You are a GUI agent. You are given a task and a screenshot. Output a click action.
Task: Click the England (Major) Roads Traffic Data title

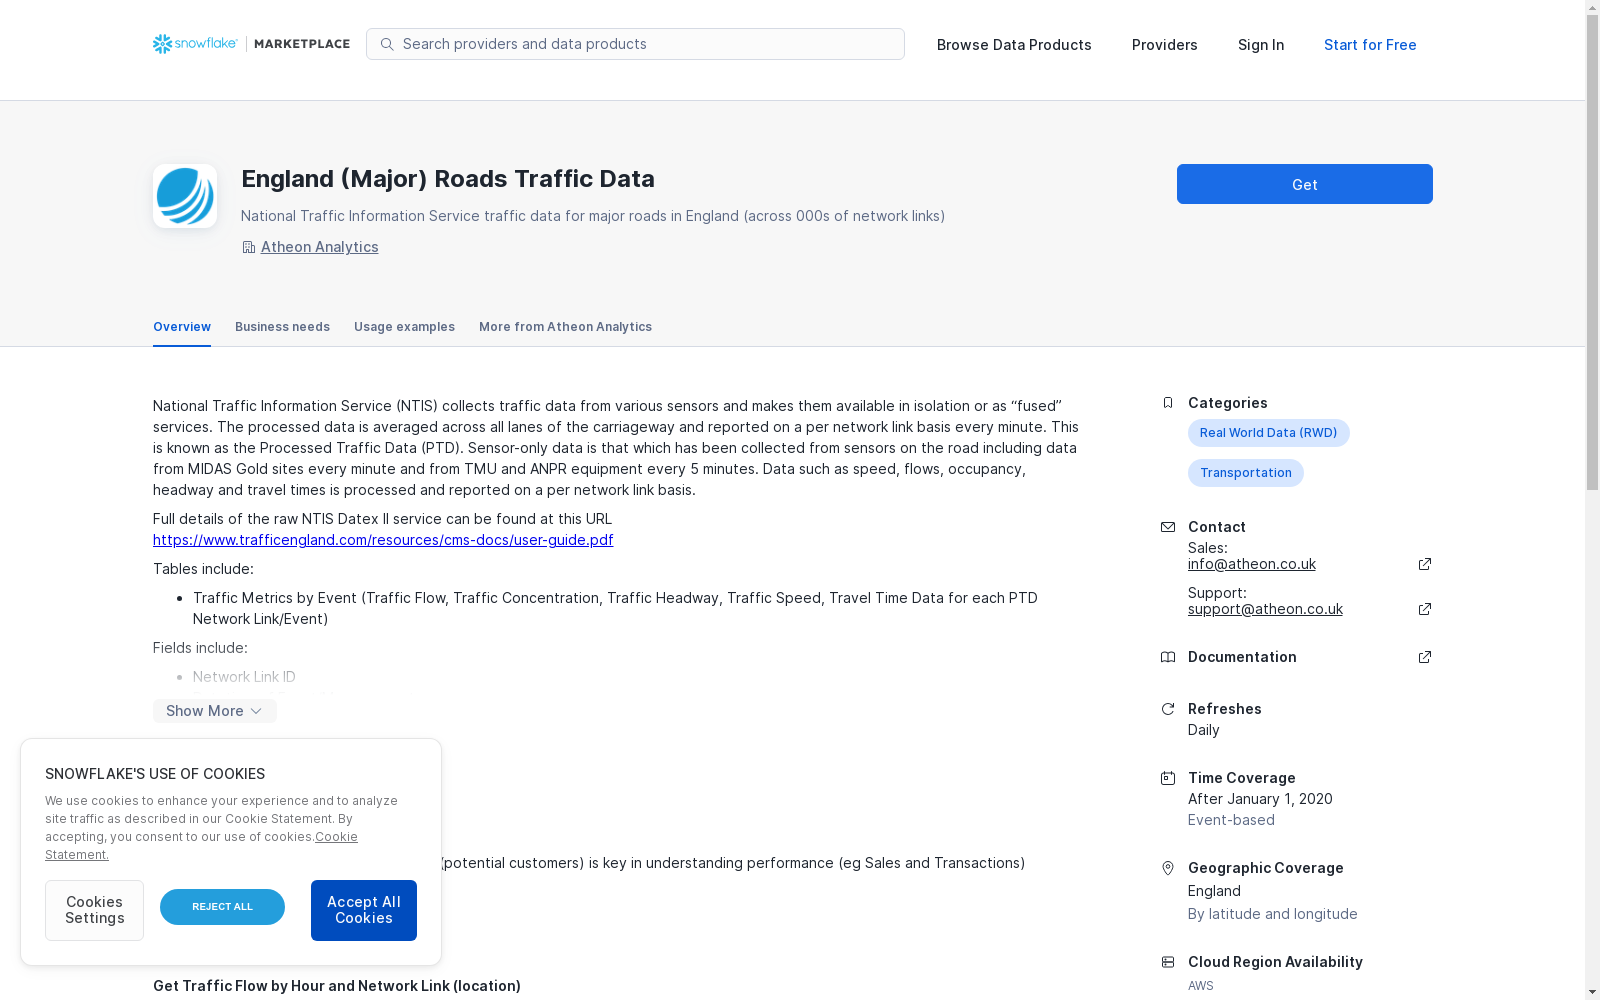tap(447, 179)
